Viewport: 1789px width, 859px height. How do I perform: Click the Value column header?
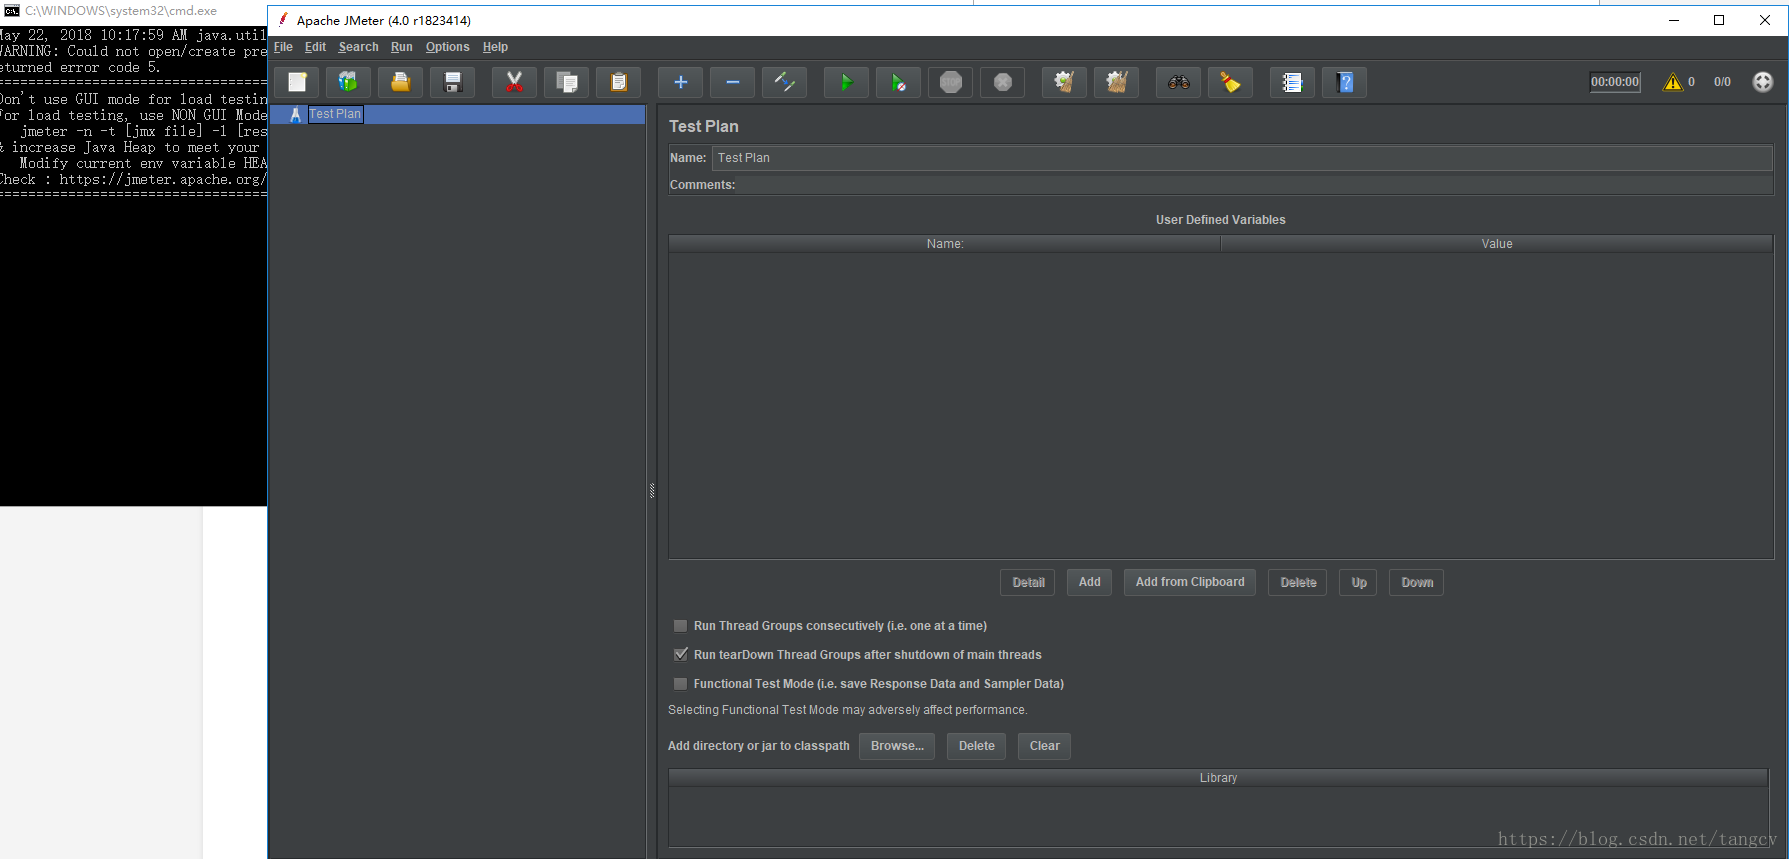(1497, 244)
